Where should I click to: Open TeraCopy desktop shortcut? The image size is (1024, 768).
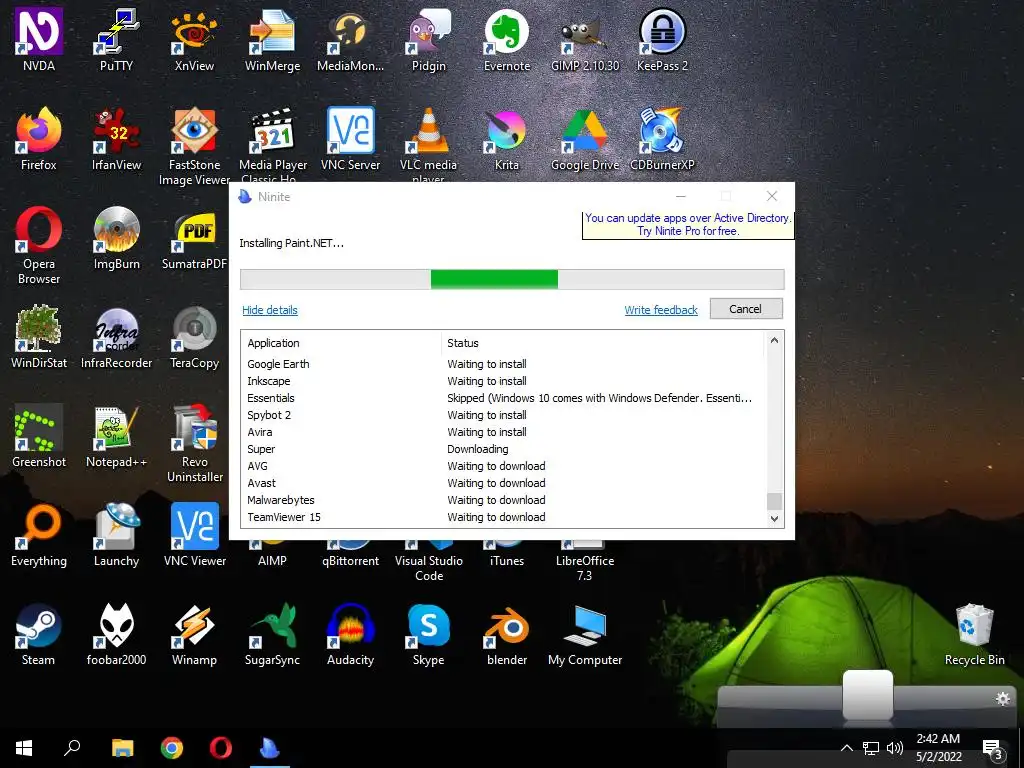[x=194, y=336]
